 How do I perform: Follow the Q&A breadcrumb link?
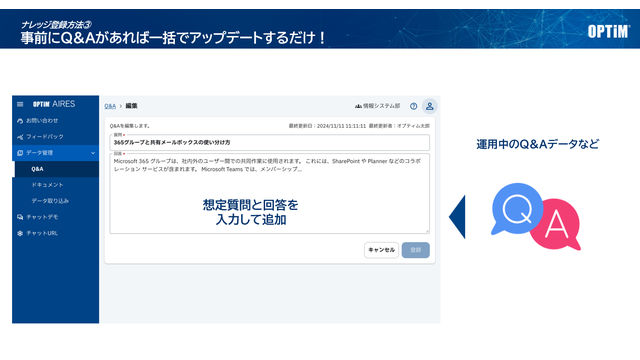tap(110, 106)
